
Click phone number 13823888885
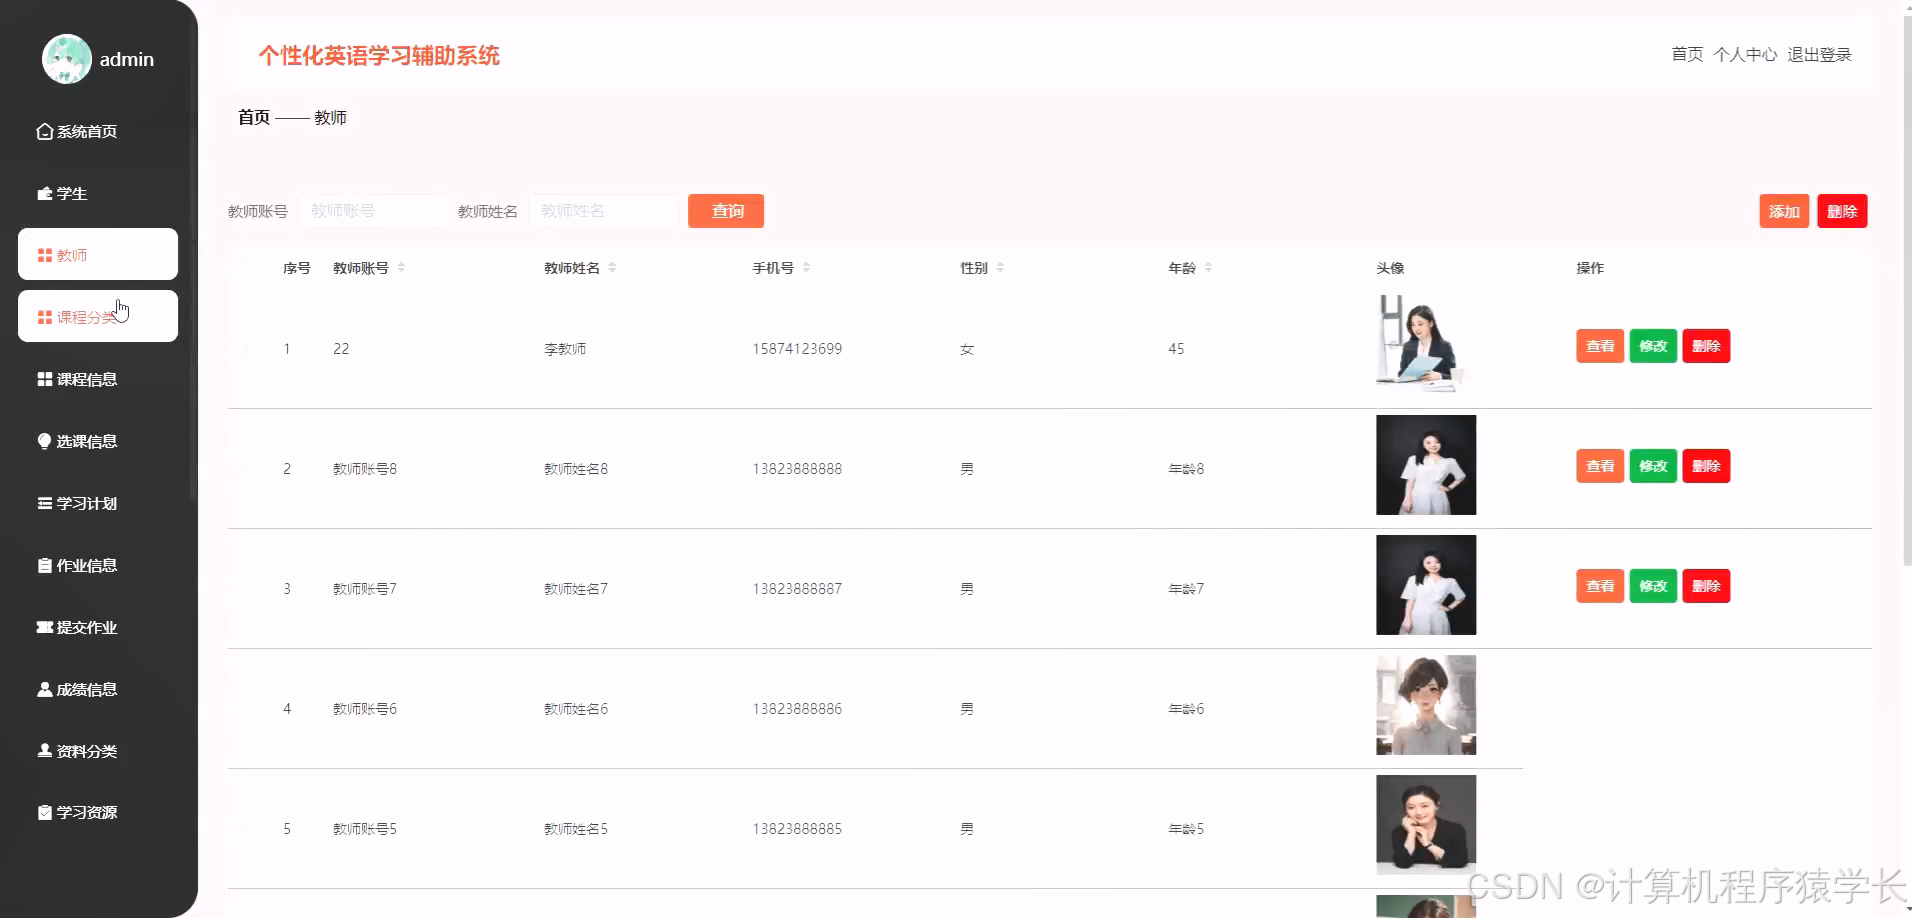797,829
